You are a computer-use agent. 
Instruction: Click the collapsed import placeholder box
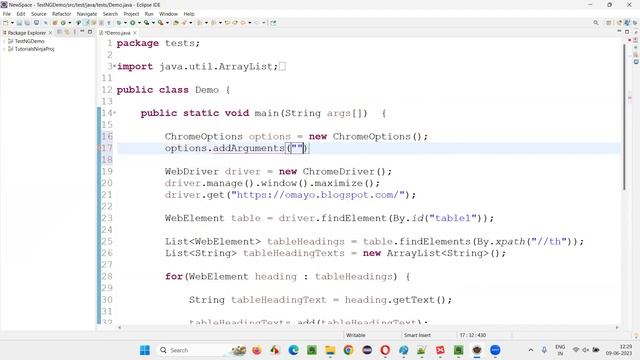(282, 66)
